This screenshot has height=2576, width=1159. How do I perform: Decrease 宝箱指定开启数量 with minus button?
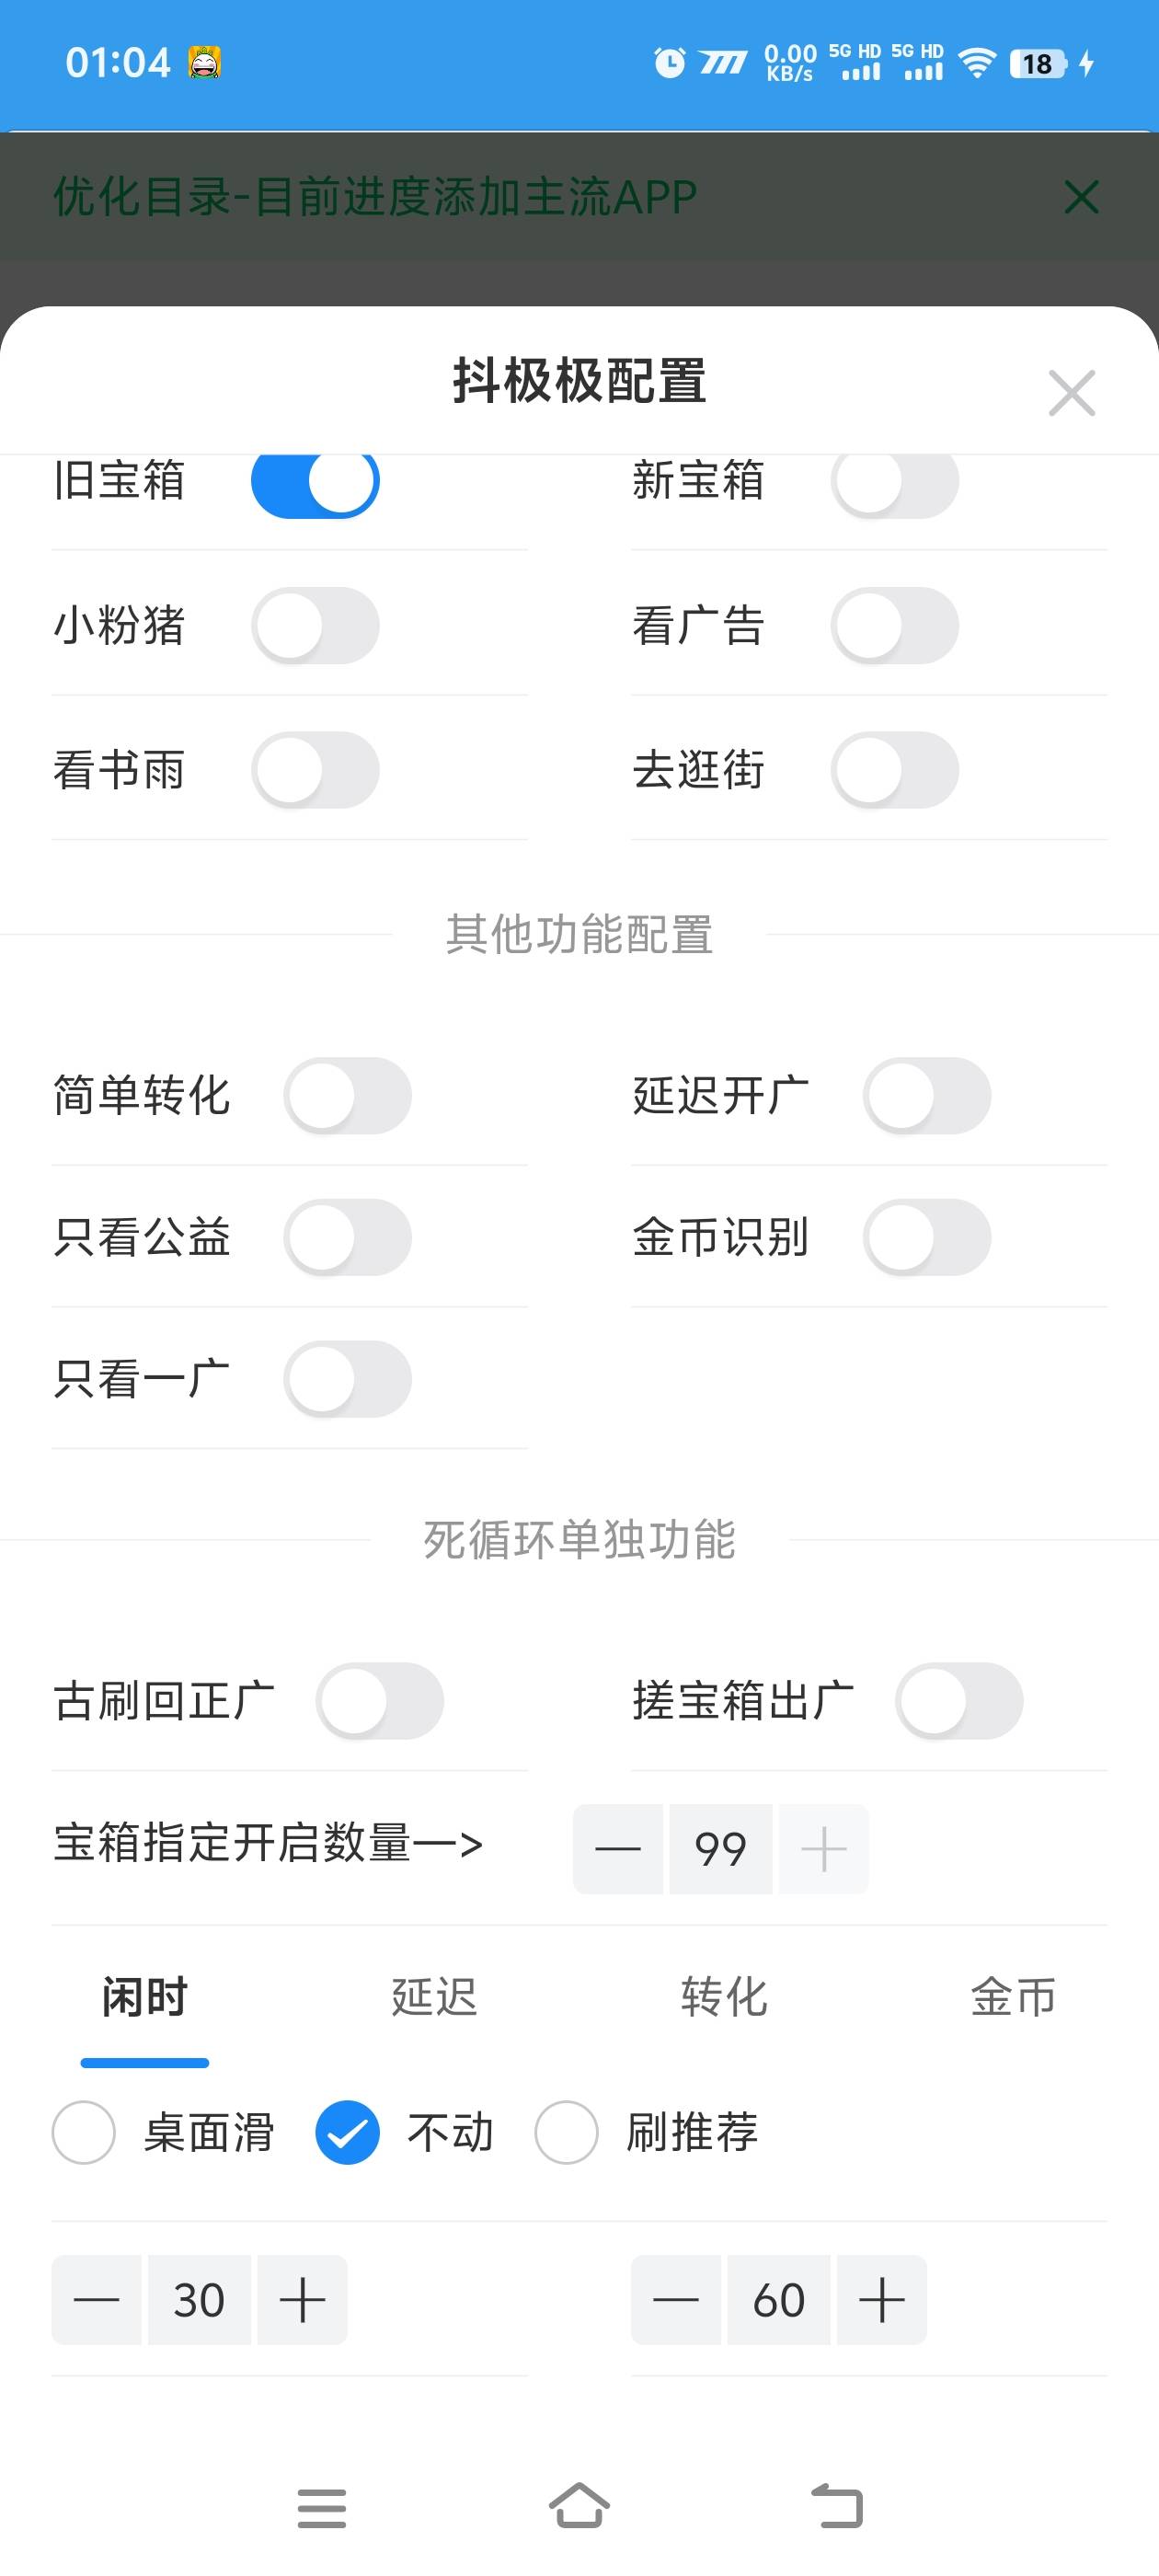coord(618,1849)
